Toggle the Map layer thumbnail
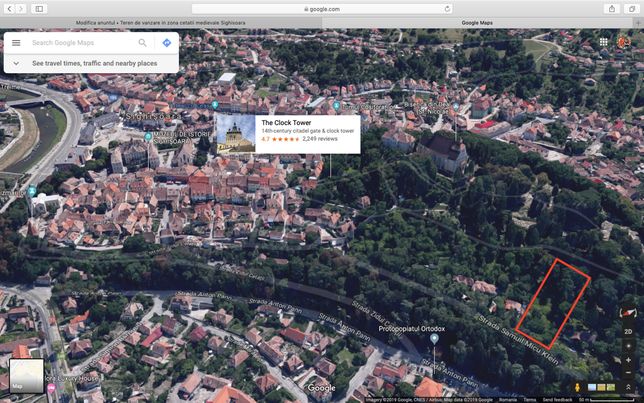644x403 pixels. pyautogui.click(x=27, y=375)
